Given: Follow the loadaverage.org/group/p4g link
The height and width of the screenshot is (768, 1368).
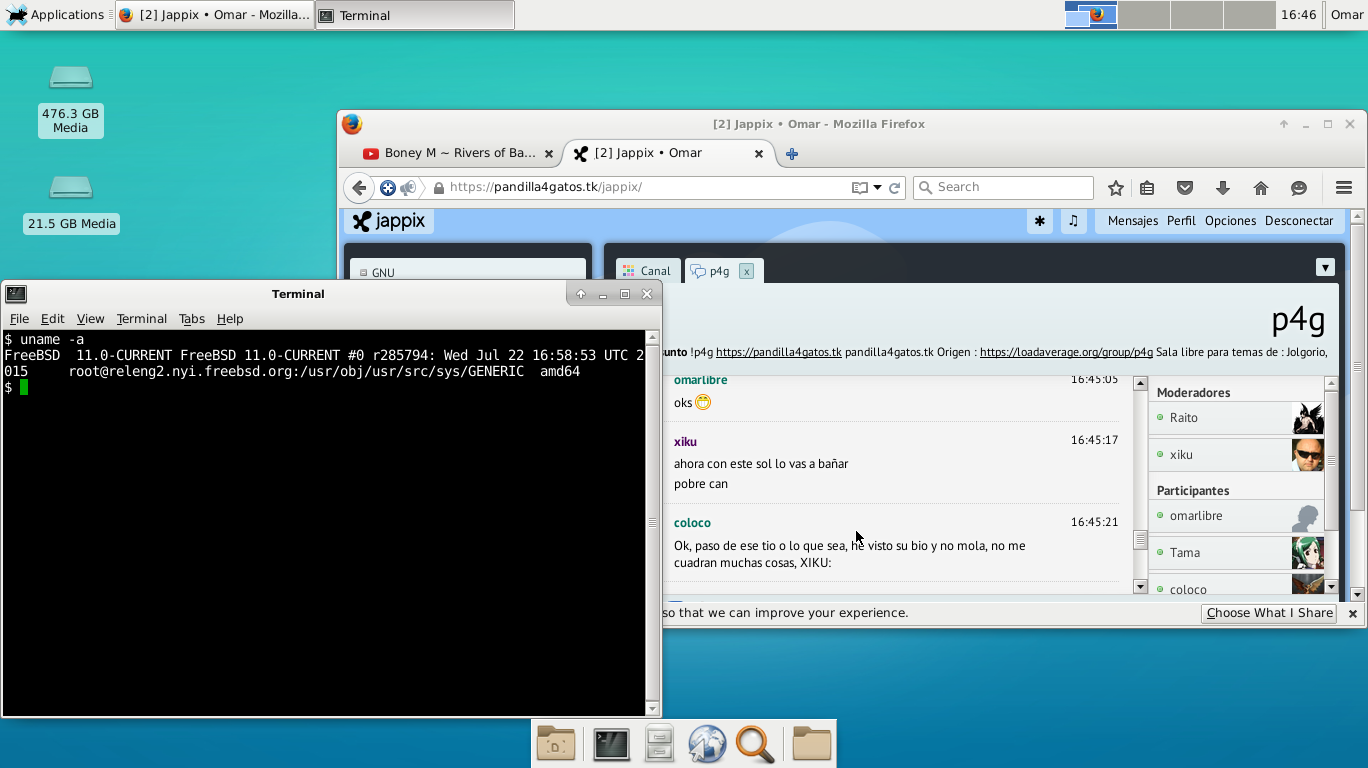Looking at the screenshot, I should tap(1066, 352).
